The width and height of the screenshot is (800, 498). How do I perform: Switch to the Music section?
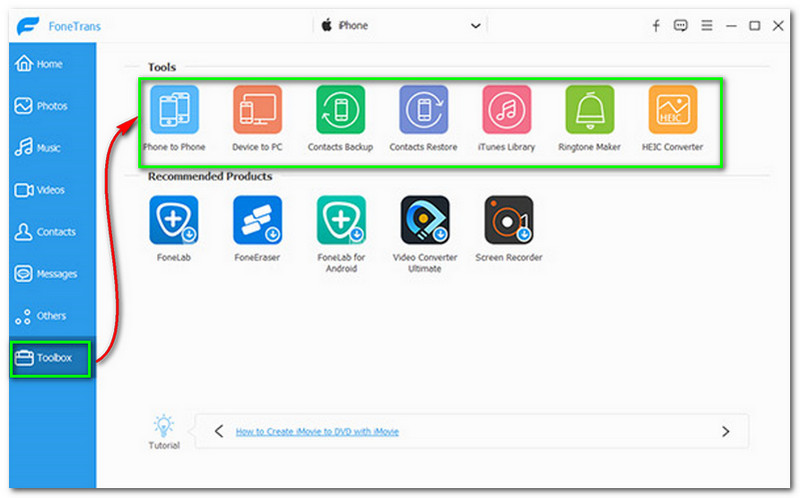[x=48, y=148]
